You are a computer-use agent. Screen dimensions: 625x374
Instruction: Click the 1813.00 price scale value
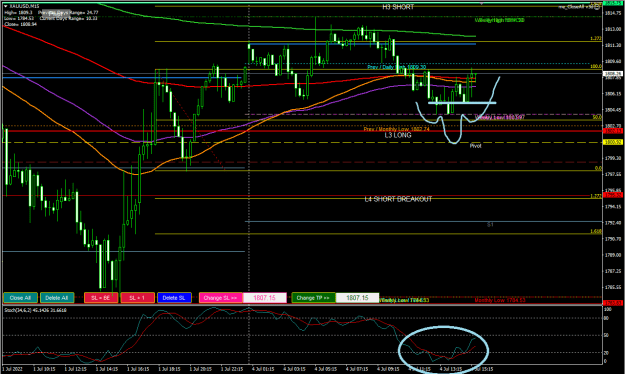pyautogui.click(x=613, y=29)
